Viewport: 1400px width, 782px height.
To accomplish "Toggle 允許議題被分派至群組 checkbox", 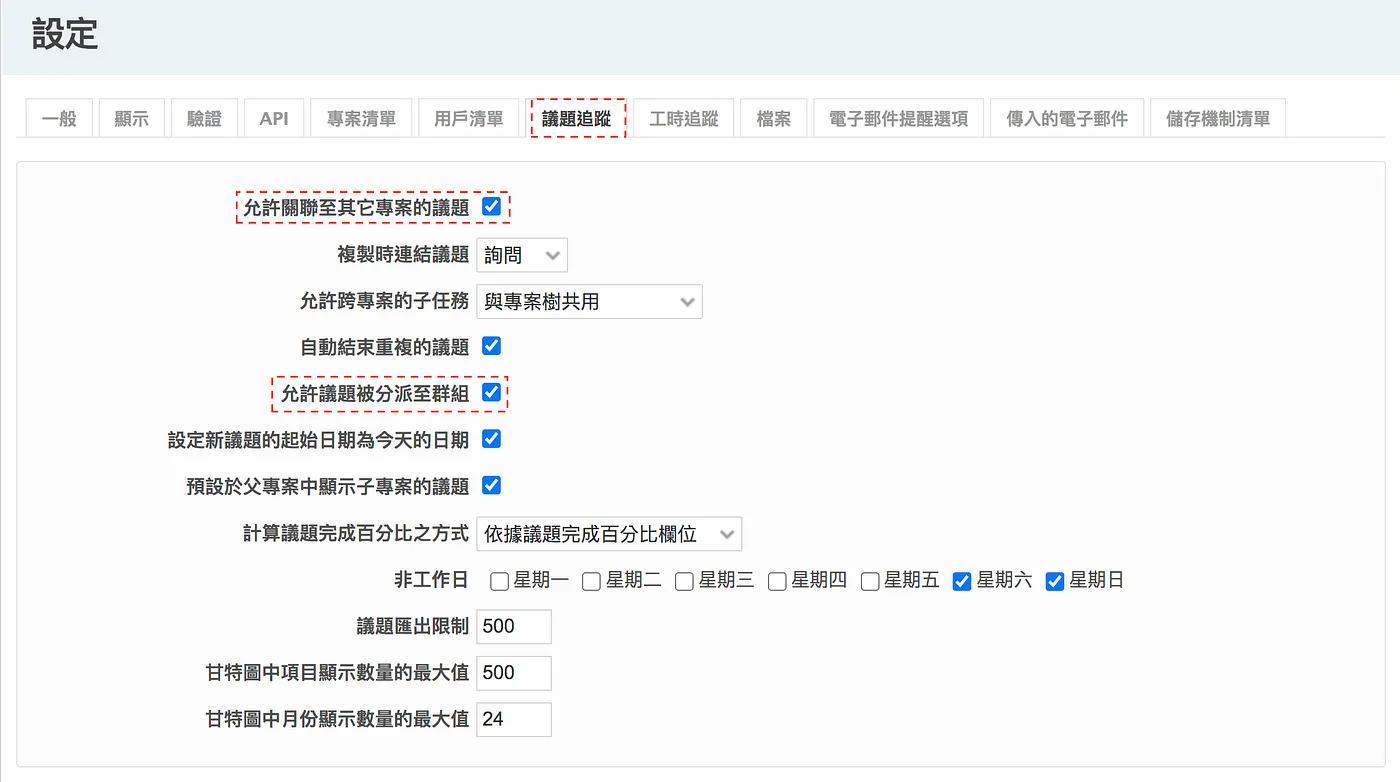I will (x=491, y=392).
